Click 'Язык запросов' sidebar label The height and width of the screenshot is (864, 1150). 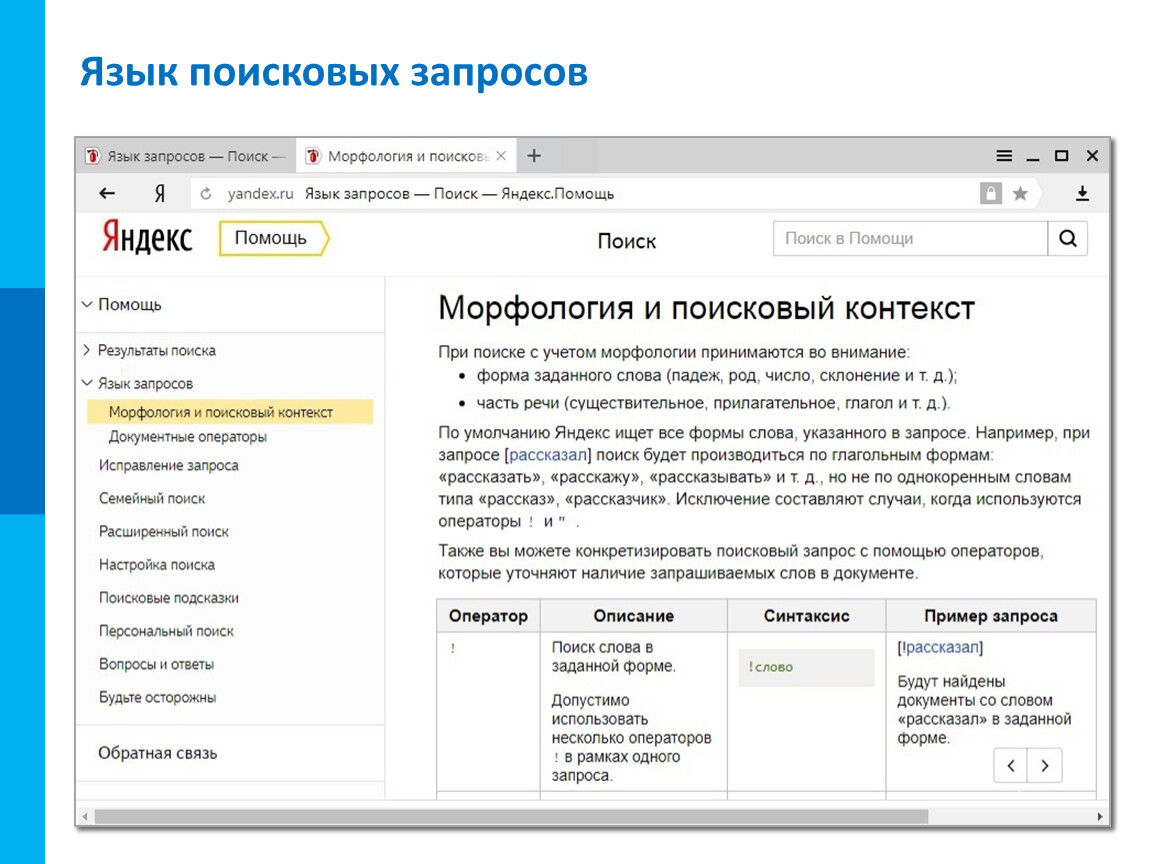click(x=146, y=384)
